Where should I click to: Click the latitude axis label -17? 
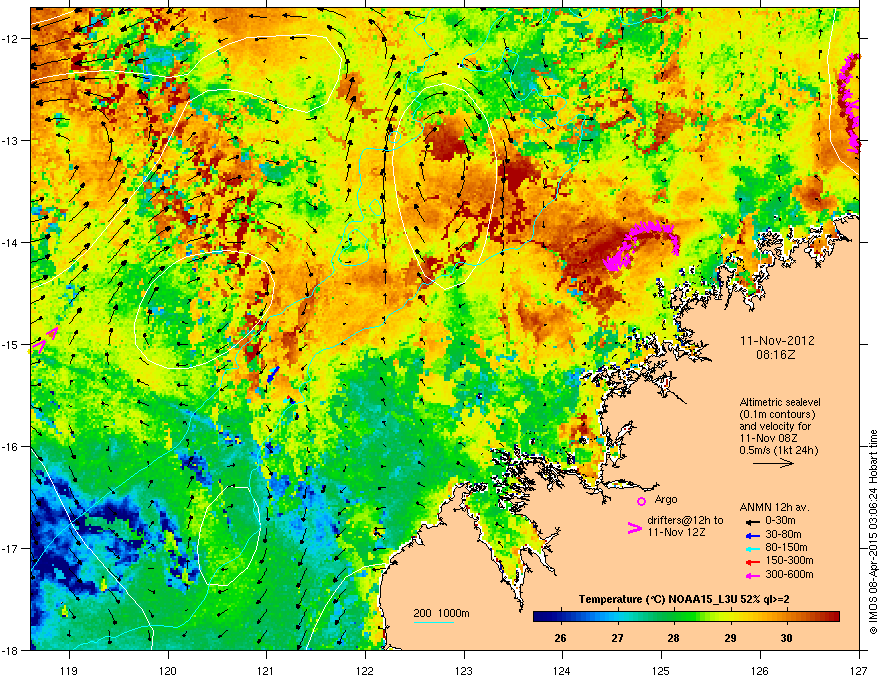pyautogui.click(x=11, y=548)
